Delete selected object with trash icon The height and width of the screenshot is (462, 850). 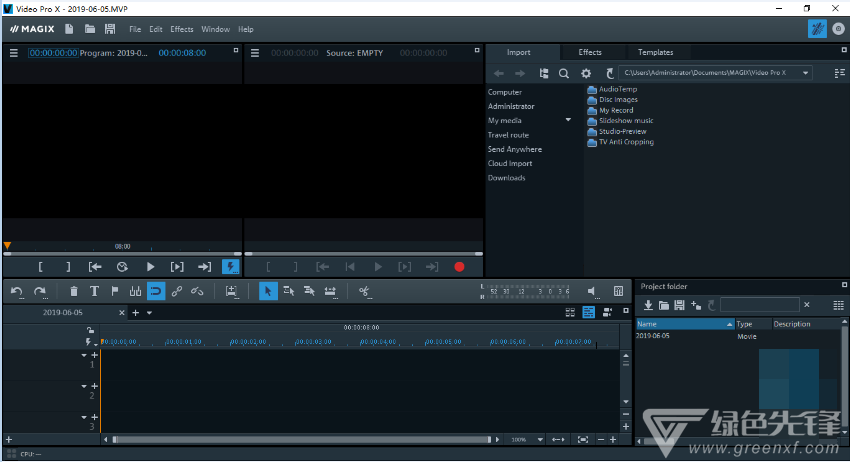pyautogui.click(x=74, y=292)
